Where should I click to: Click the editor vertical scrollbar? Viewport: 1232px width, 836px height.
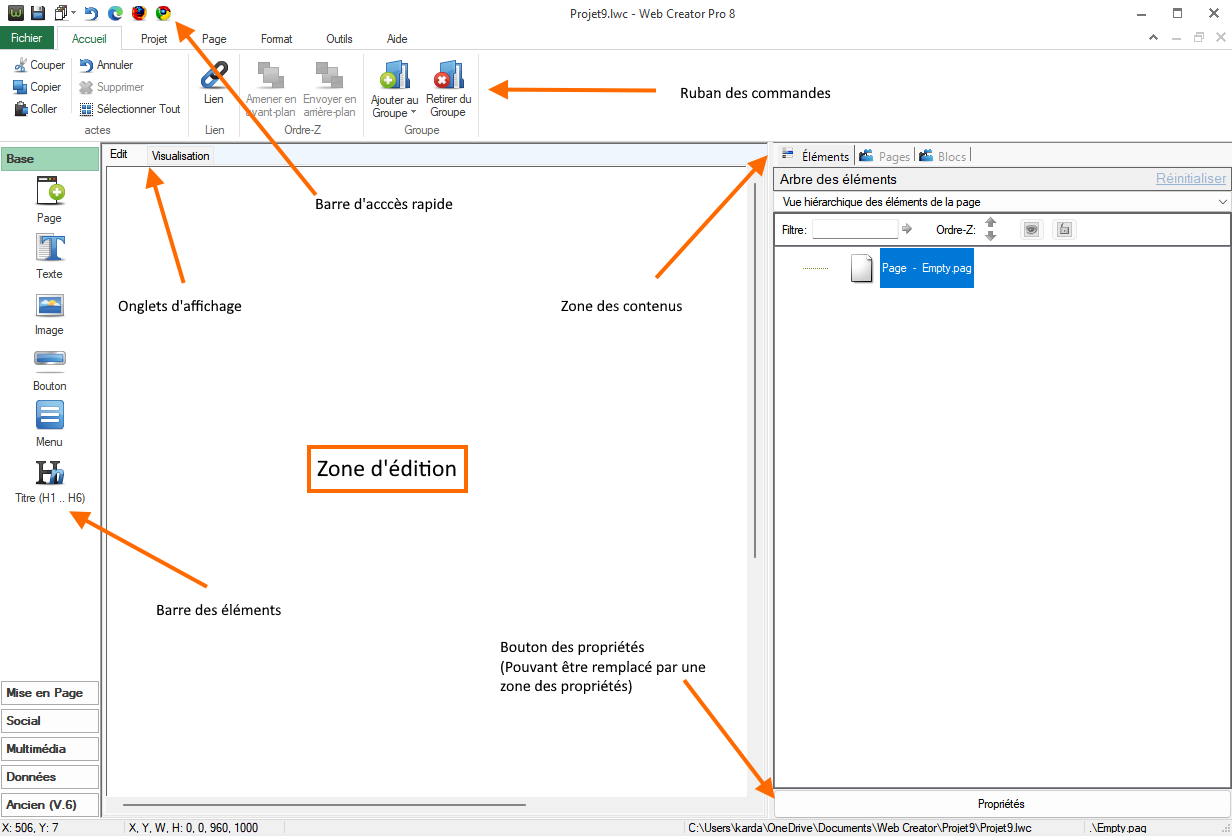[755, 370]
